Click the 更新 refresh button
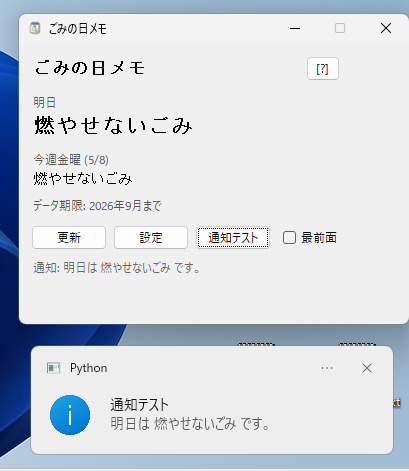 (69, 238)
